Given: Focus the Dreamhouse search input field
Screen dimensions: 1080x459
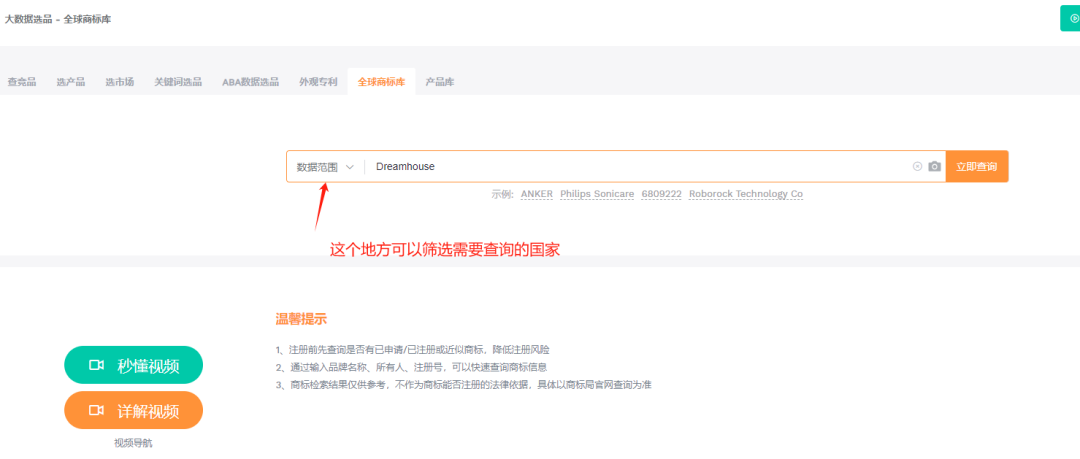Looking at the screenshot, I should [x=637, y=167].
